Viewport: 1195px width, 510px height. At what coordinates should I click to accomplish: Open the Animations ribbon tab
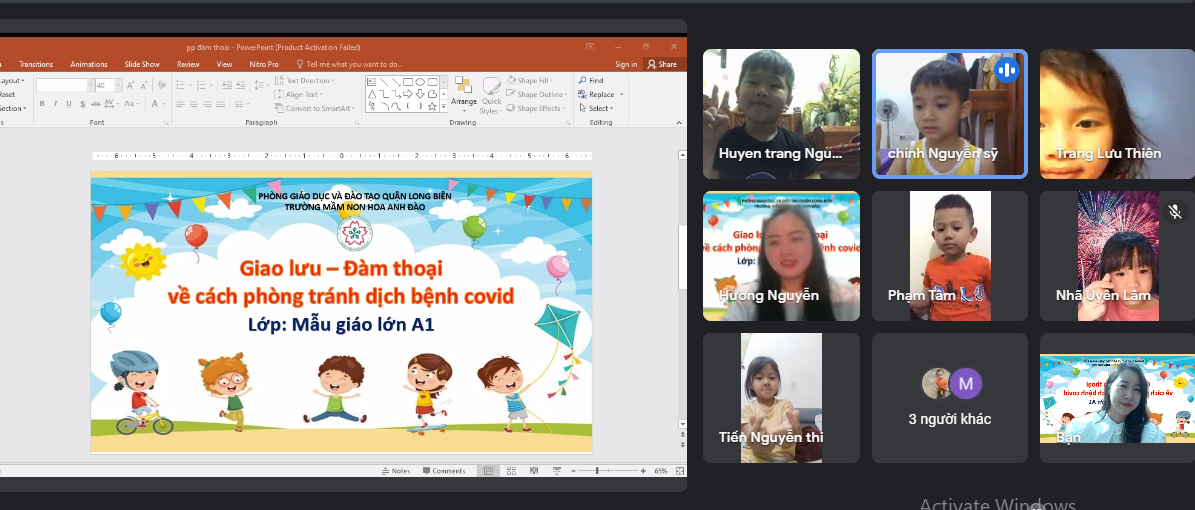click(88, 64)
